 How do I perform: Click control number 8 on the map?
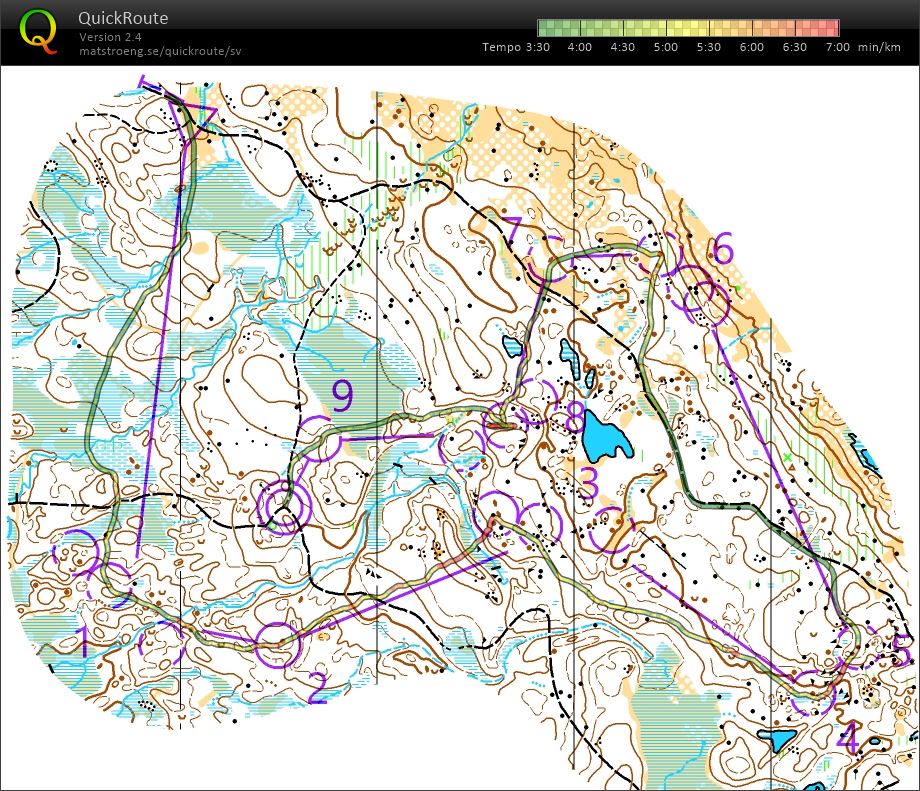click(x=574, y=415)
